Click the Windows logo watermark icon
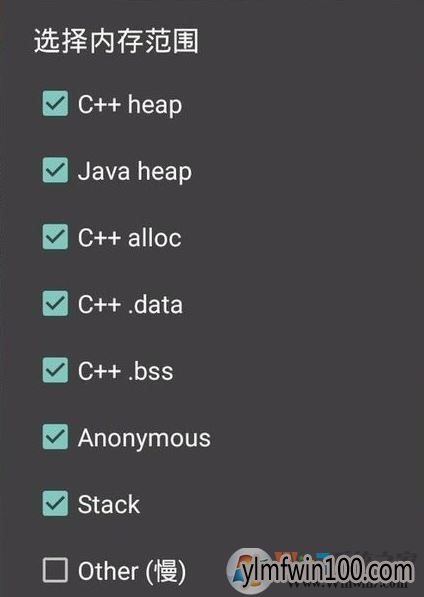The width and height of the screenshot is (424, 597). (x=247, y=570)
